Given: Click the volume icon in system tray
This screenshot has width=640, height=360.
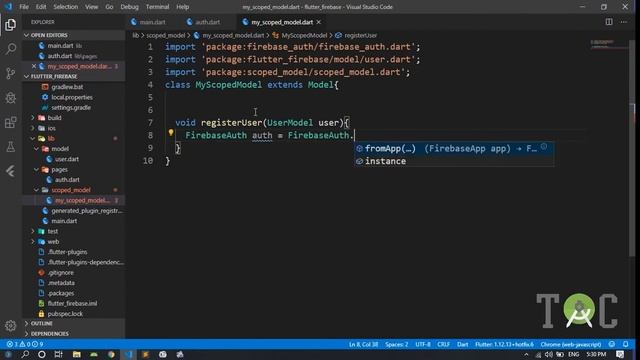Looking at the screenshot, I should (x=549, y=354).
